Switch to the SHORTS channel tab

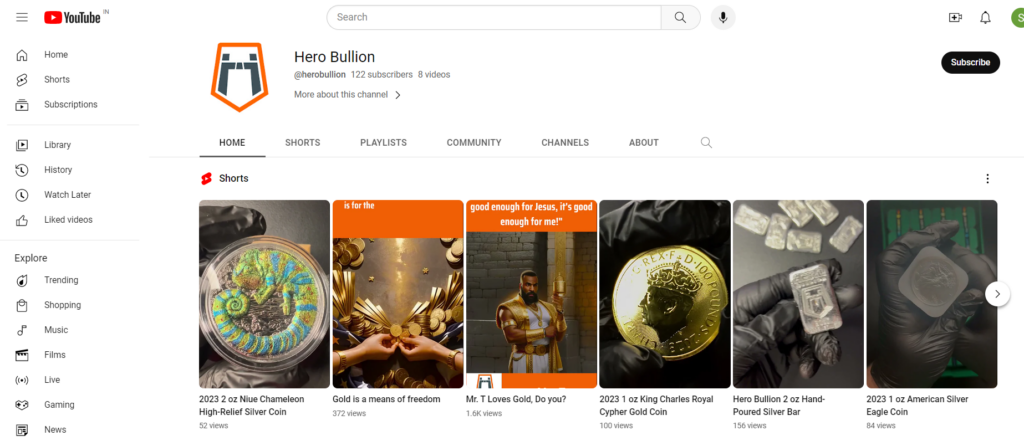pyautogui.click(x=302, y=142)
